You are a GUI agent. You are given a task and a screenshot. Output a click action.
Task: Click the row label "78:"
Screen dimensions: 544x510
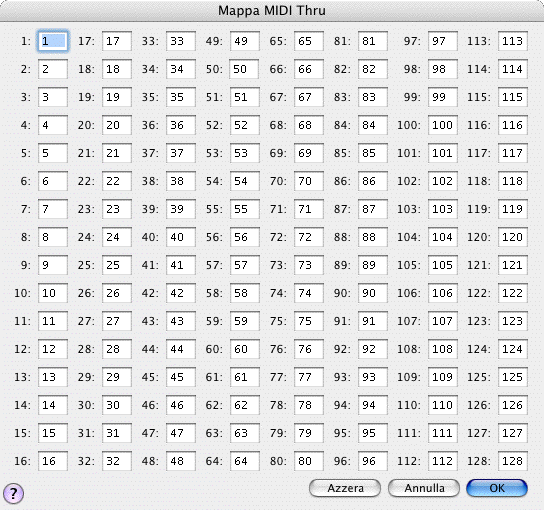pyautogui.click(x=278, y=405)
